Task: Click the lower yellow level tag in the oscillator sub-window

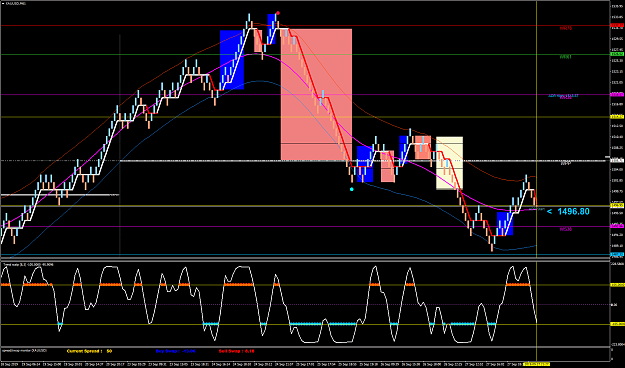Action: point(617,324)
